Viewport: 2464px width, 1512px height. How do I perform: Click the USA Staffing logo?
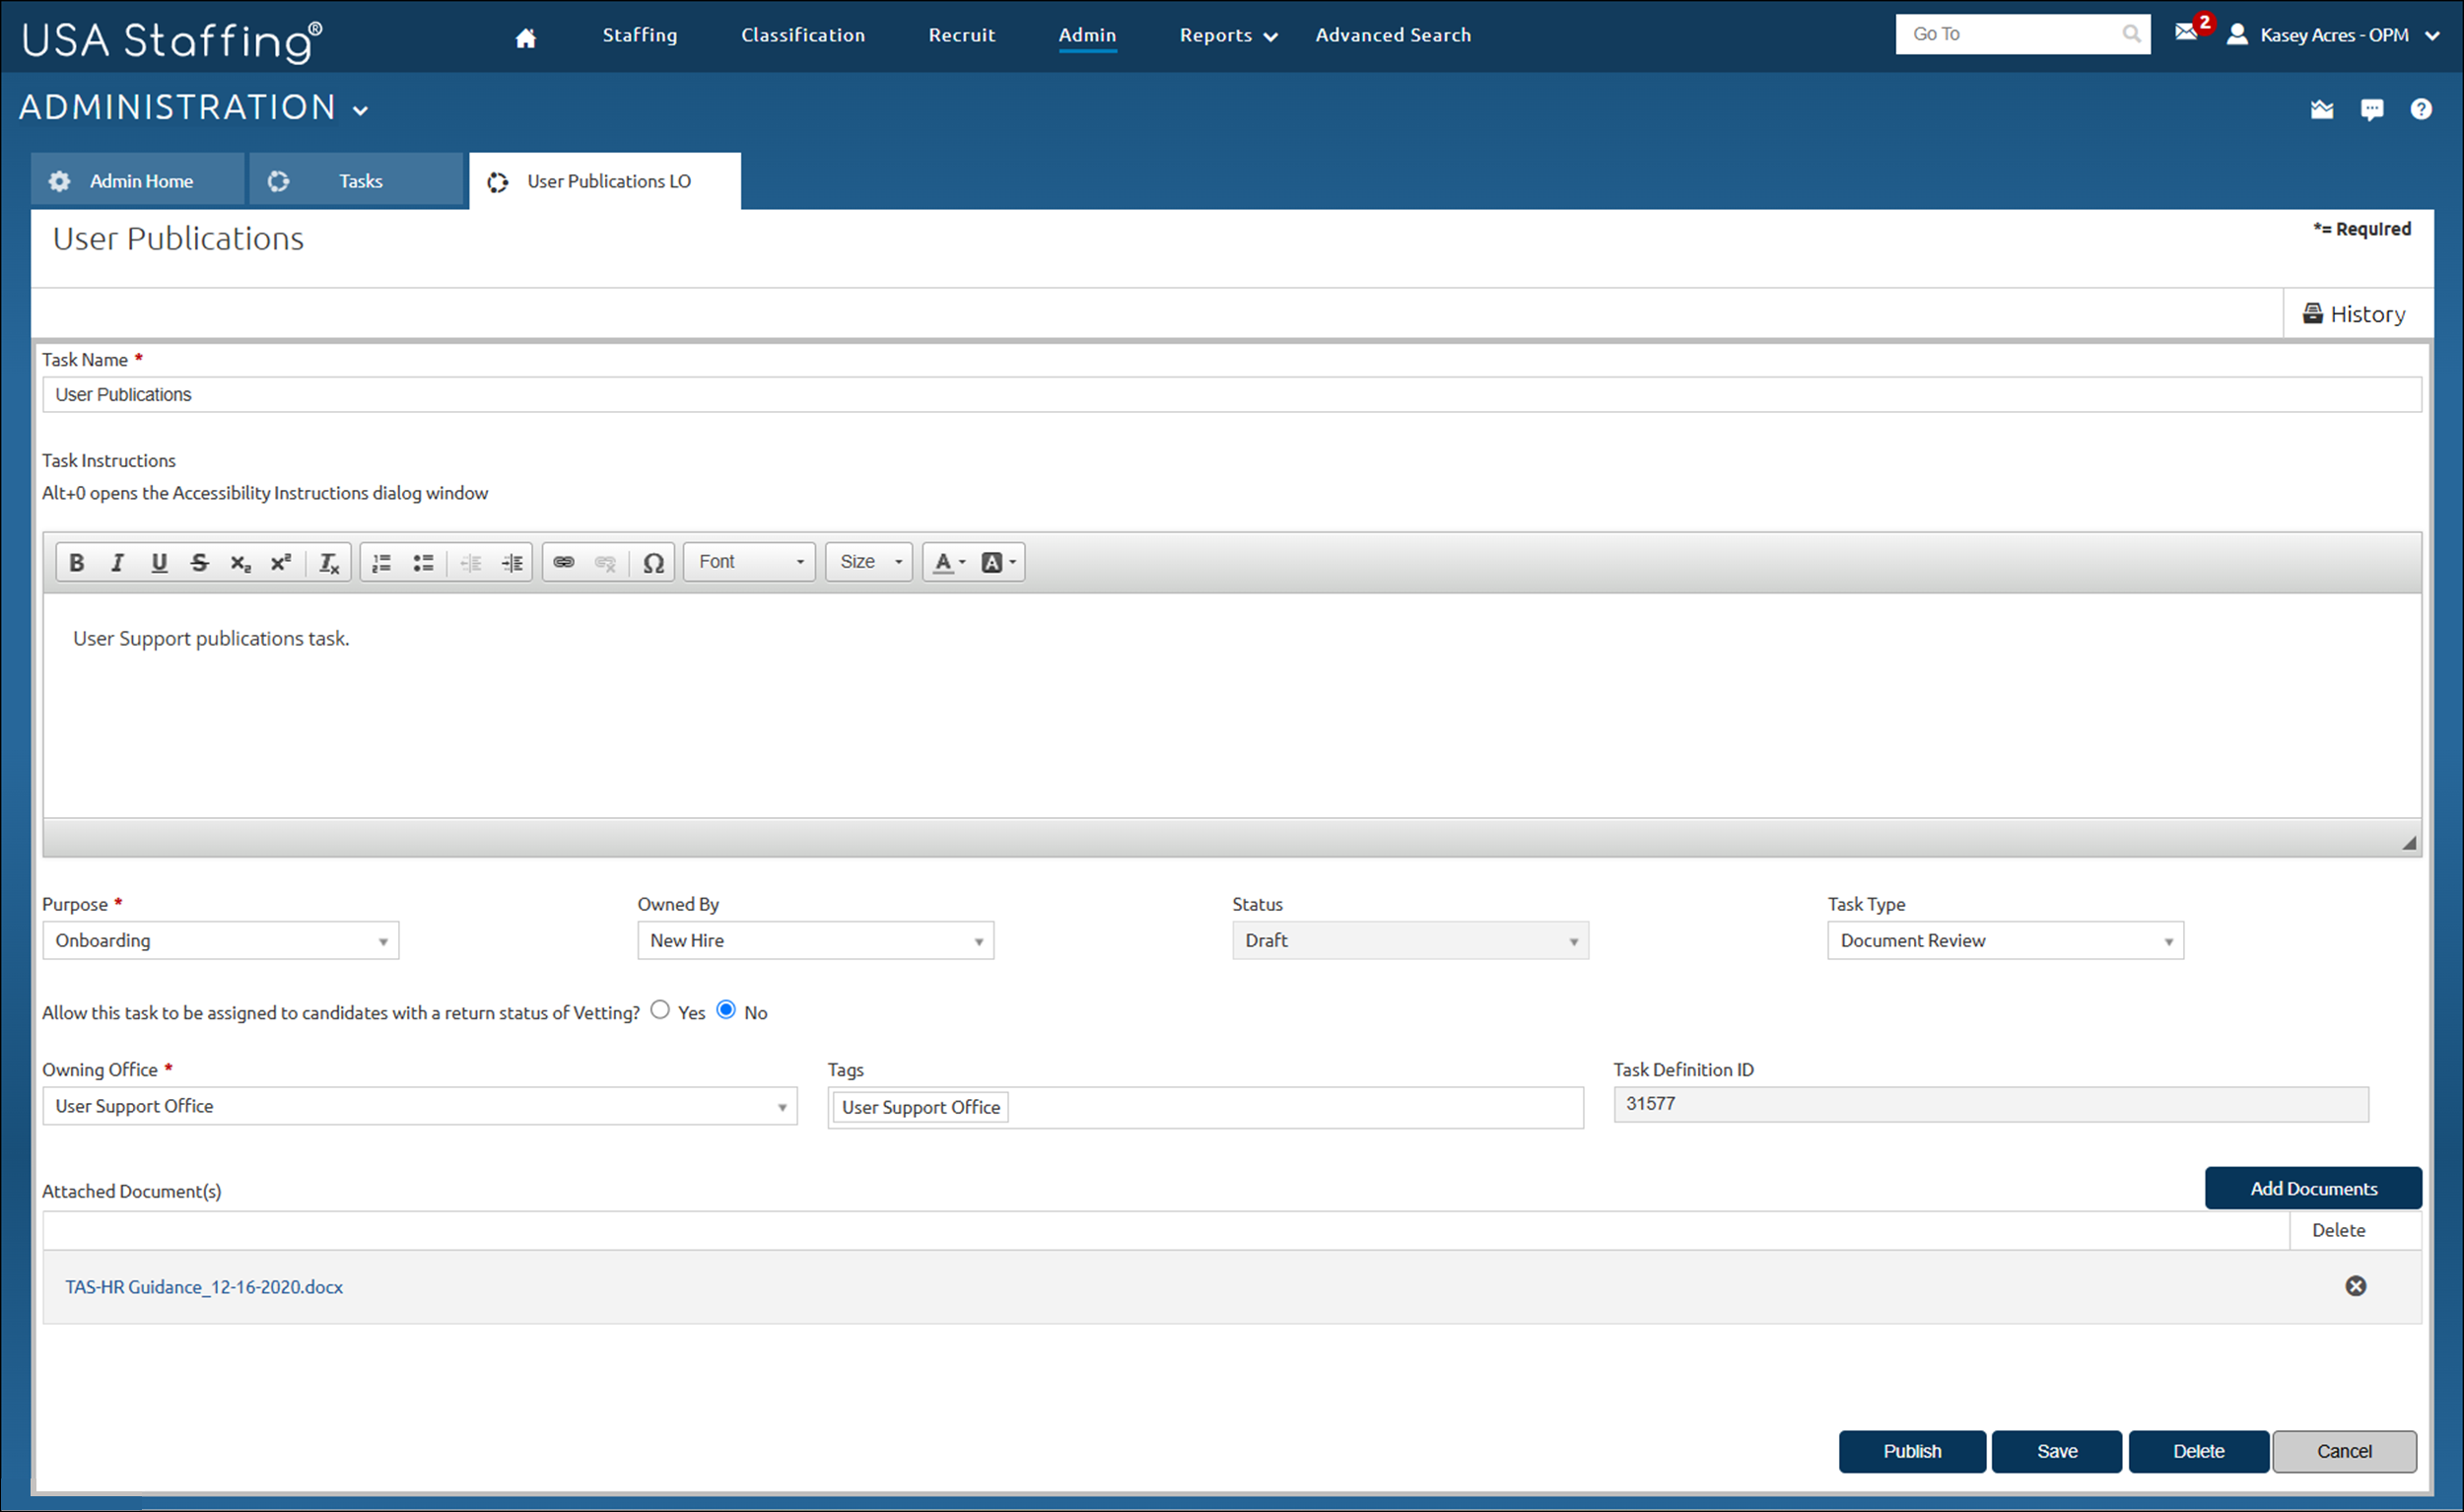point(171,40)
